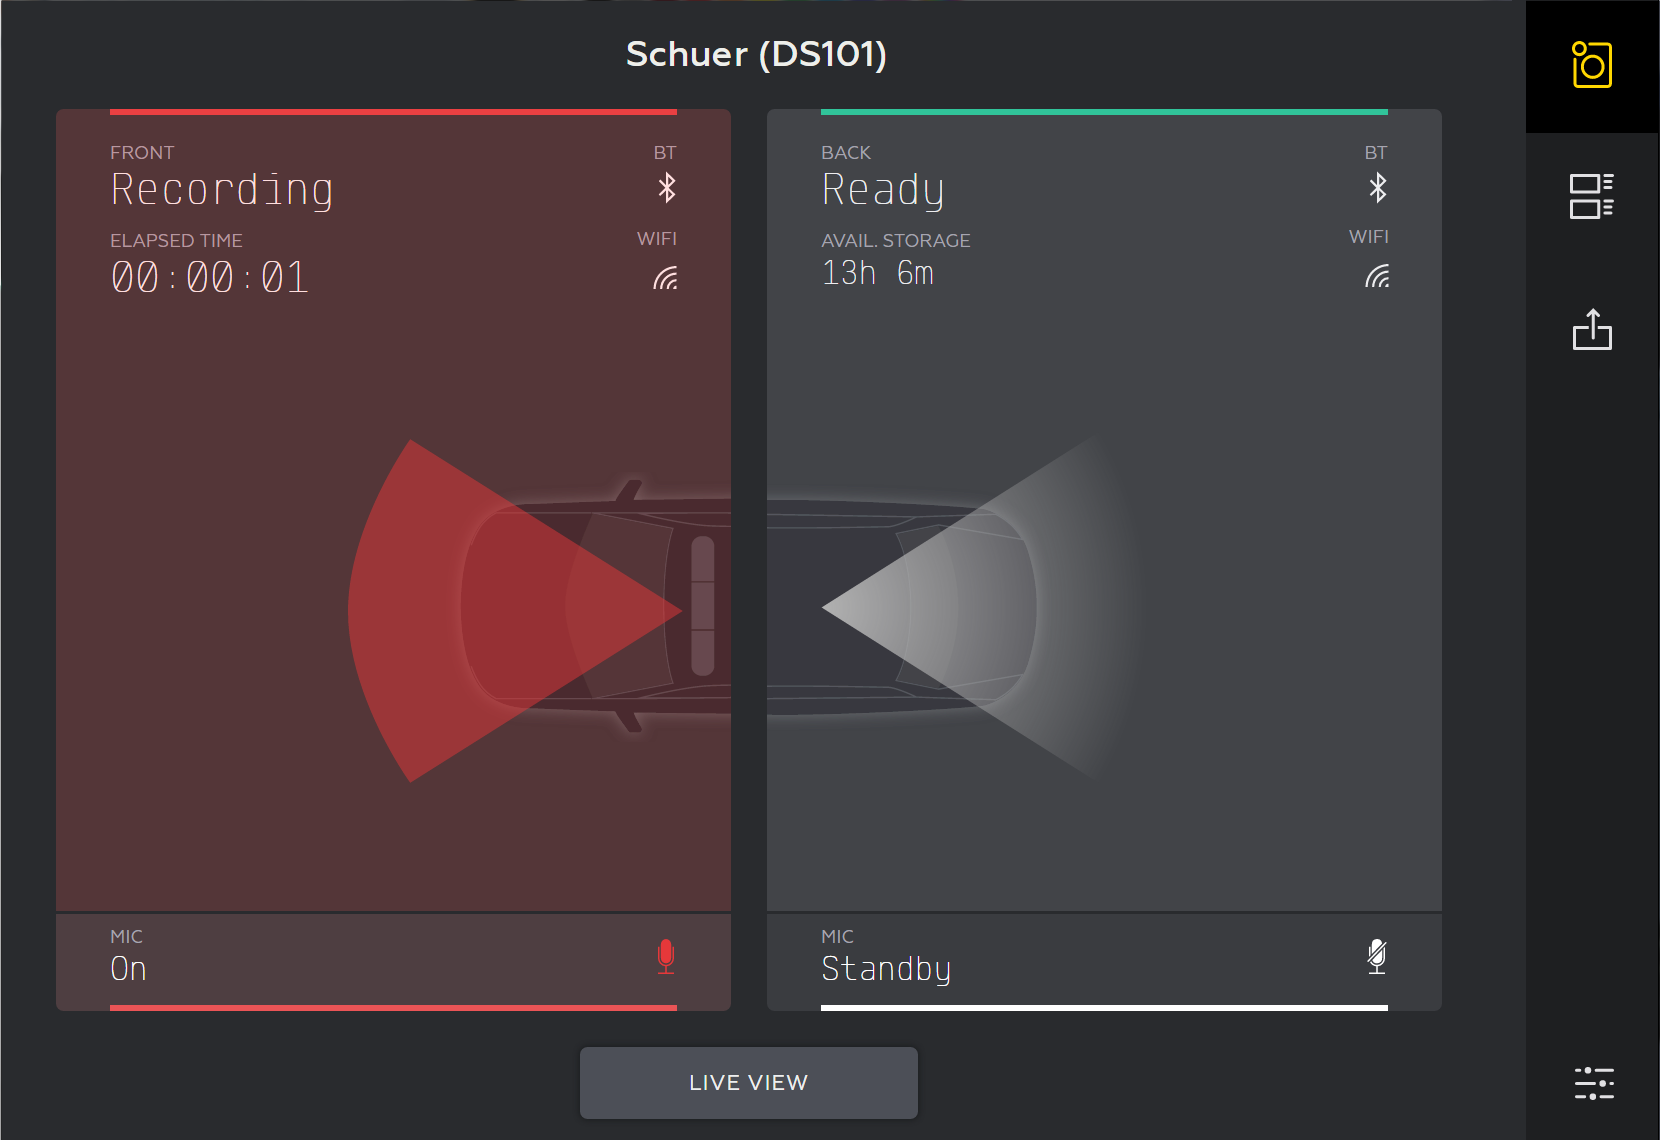Viewport: 1660px width, 1140px height.
Task: Click Ready to start back camera recording
Action: pyautogui.click(x=883, y=190)
